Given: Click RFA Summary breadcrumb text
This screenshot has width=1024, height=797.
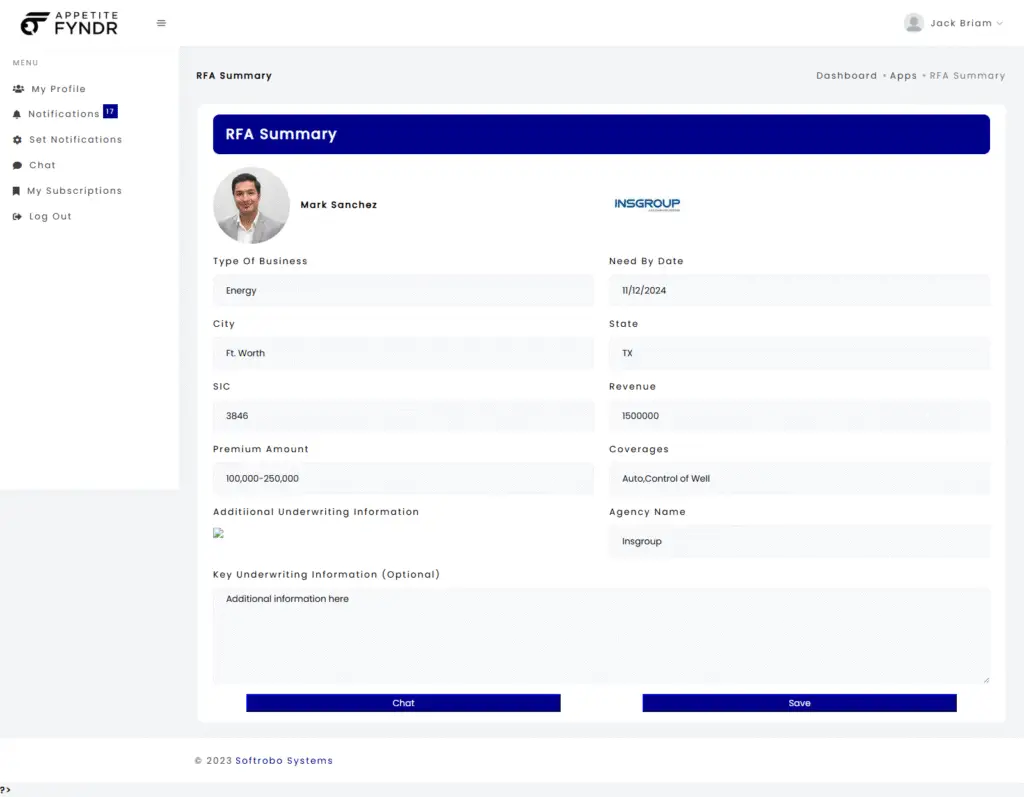Looking at the screenshot, I should 967,76.
